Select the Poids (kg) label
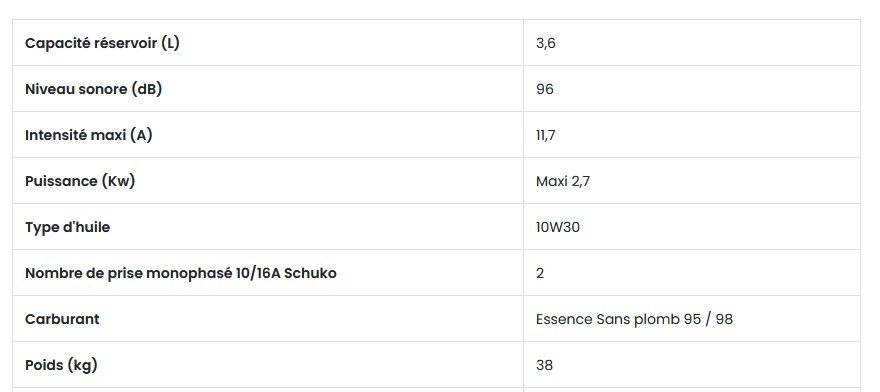 (61, 366)
